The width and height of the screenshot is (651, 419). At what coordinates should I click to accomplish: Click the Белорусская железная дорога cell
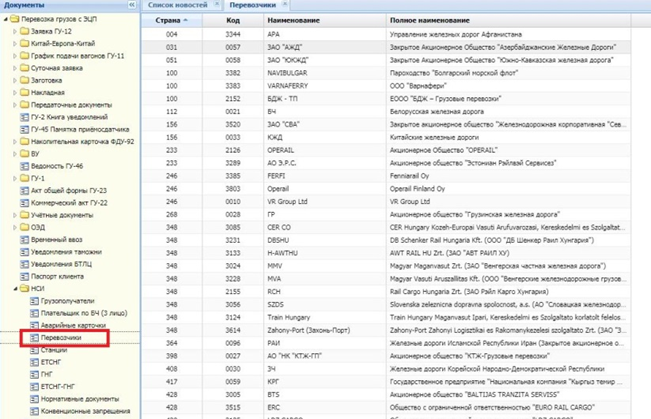click(x=508, y=112)
